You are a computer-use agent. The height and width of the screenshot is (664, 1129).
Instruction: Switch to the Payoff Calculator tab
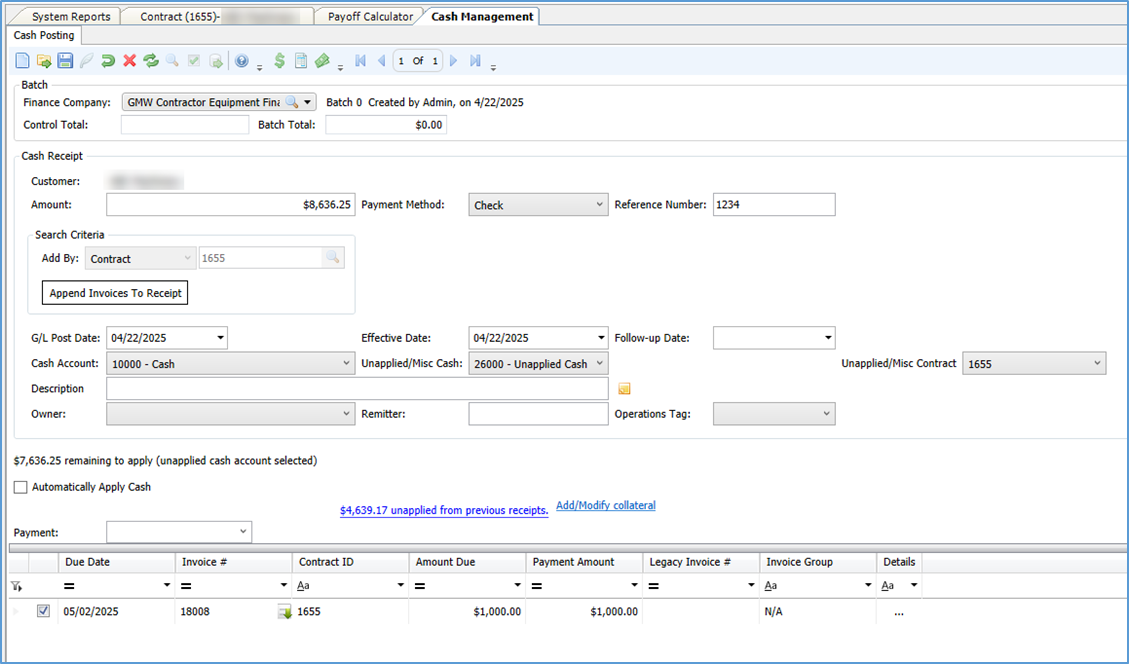click(x=369, y=17)
